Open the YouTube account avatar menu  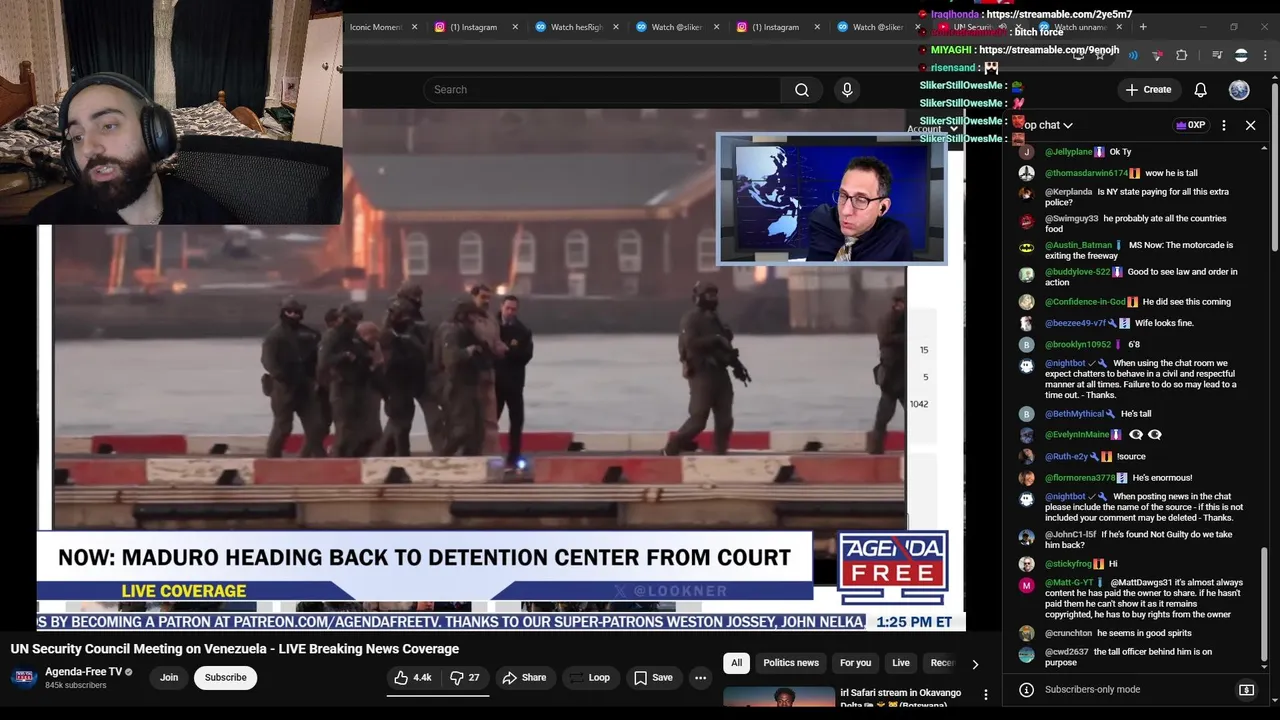pos(1239,90)
